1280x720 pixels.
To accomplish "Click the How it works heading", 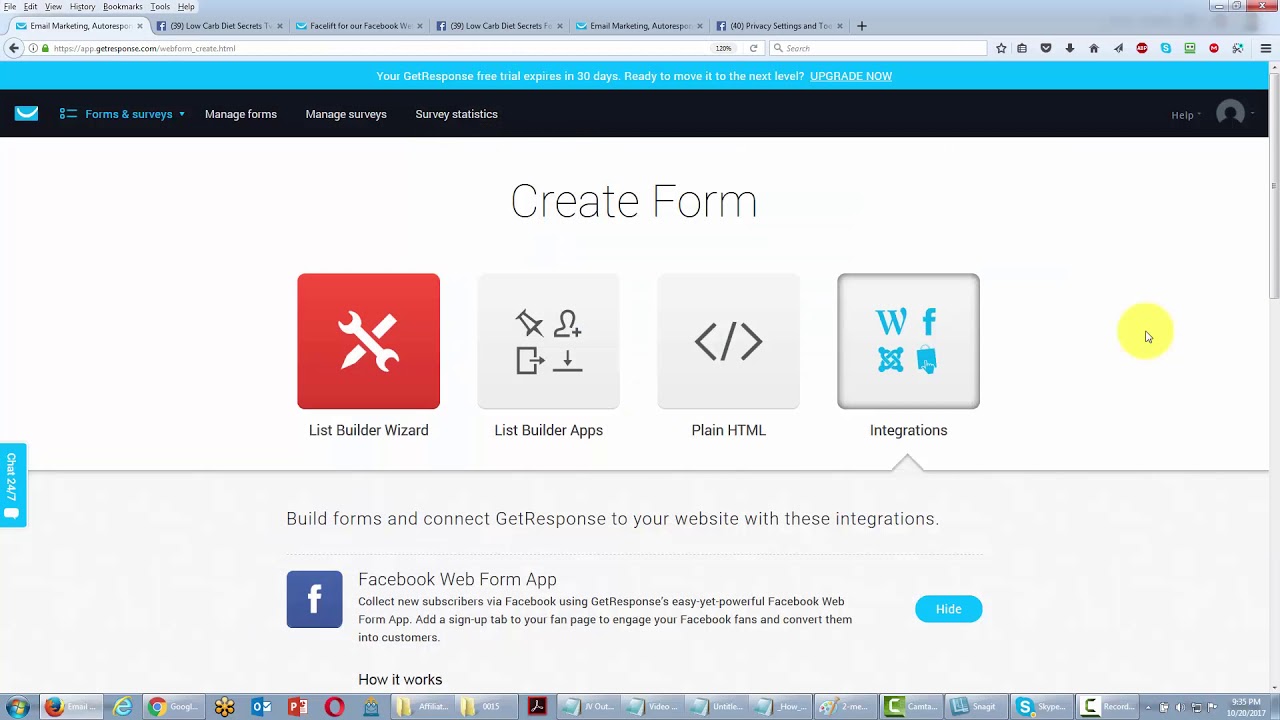I will 400,679.
